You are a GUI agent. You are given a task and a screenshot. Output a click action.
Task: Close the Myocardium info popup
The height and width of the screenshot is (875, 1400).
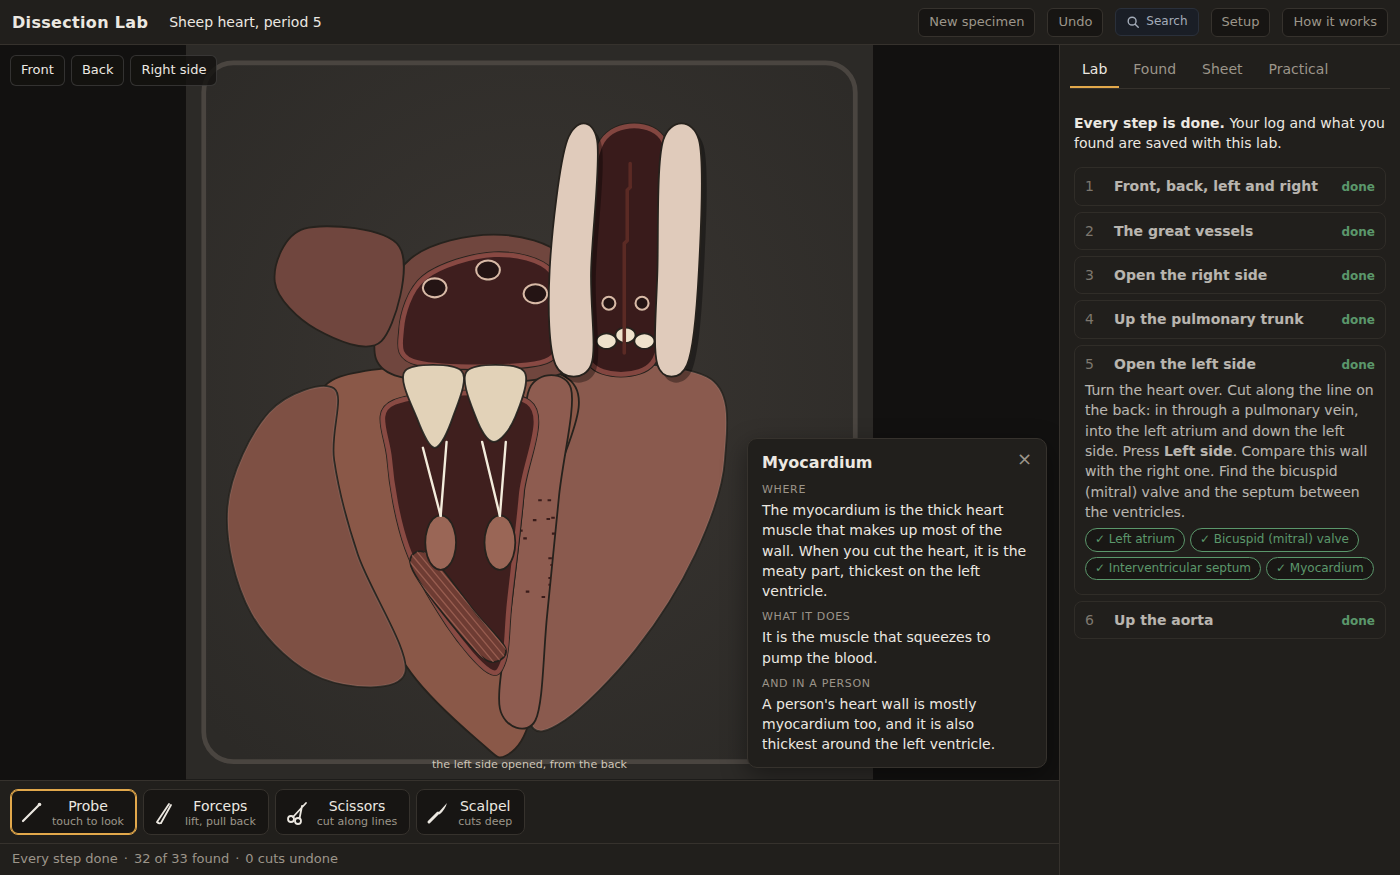(1024, 460)
